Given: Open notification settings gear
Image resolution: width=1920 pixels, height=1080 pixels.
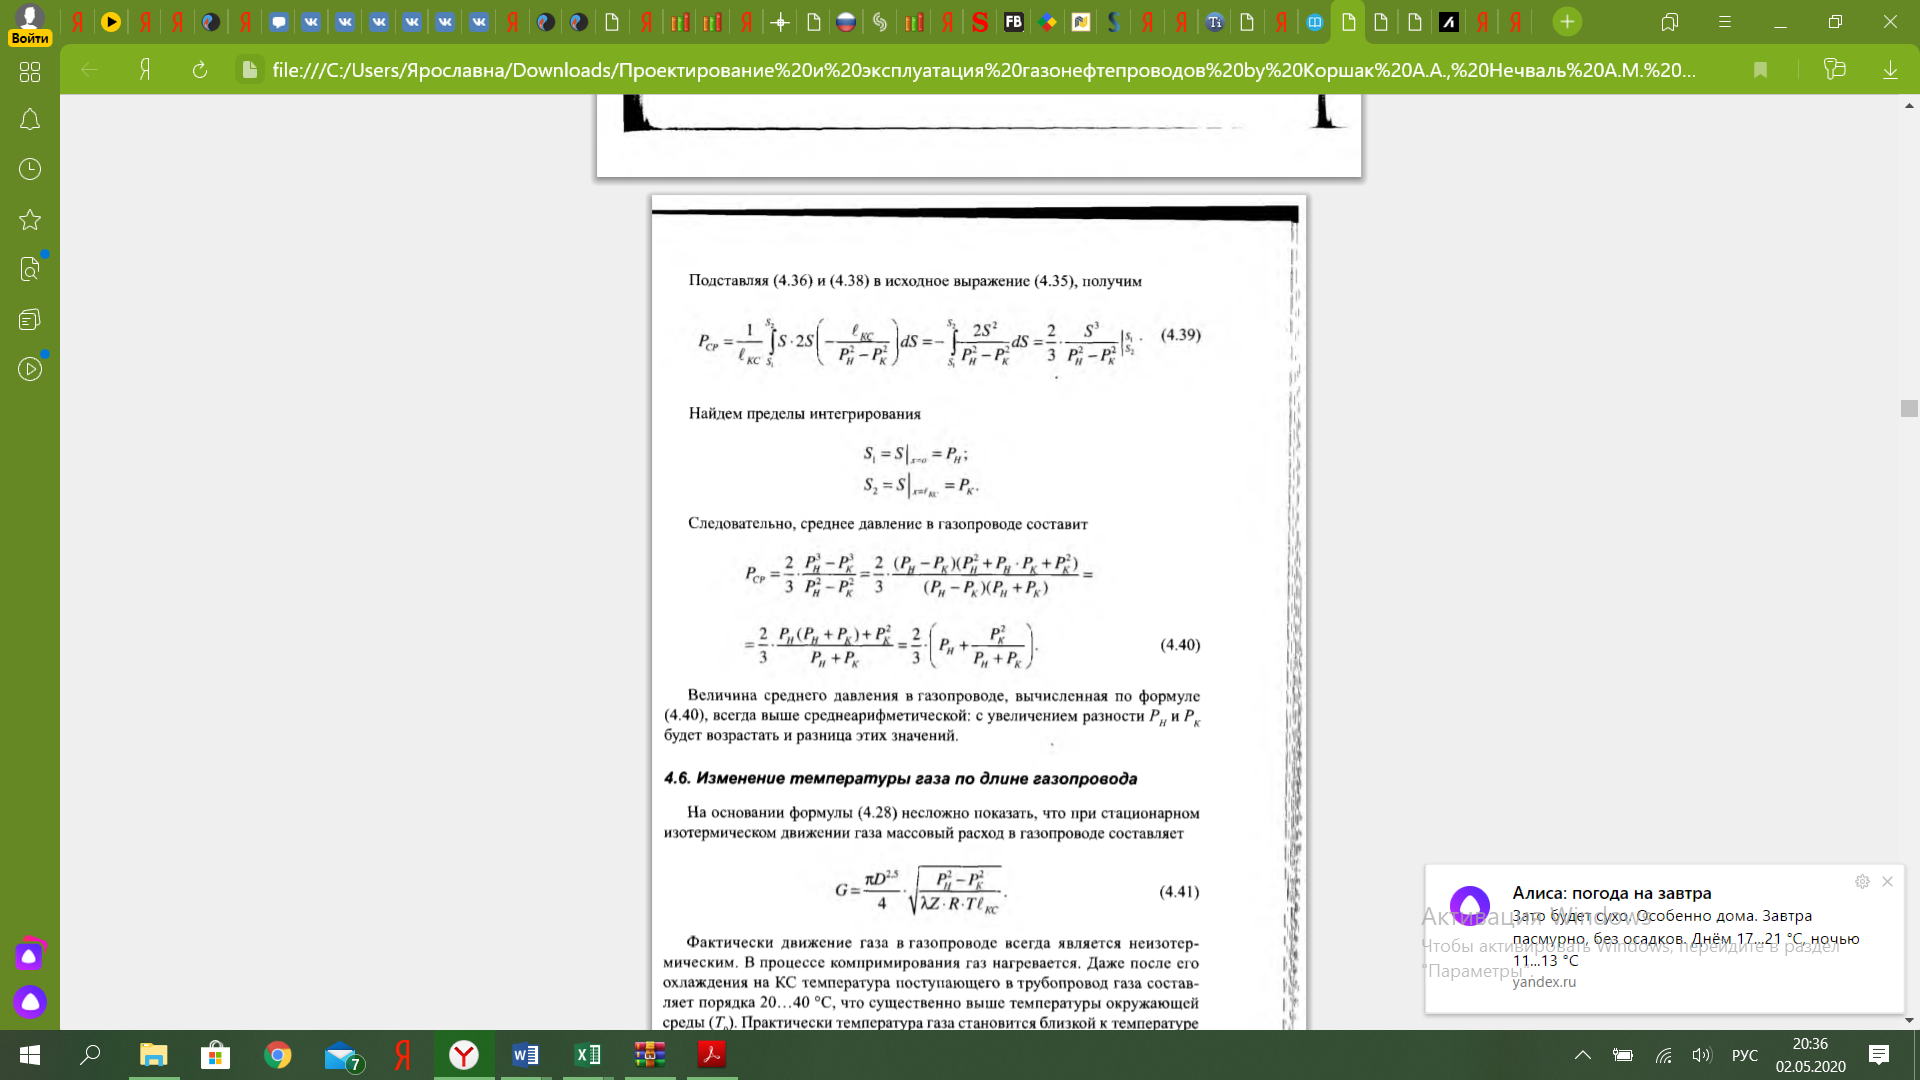Looking at the screenshot, I should (1862, 881).
